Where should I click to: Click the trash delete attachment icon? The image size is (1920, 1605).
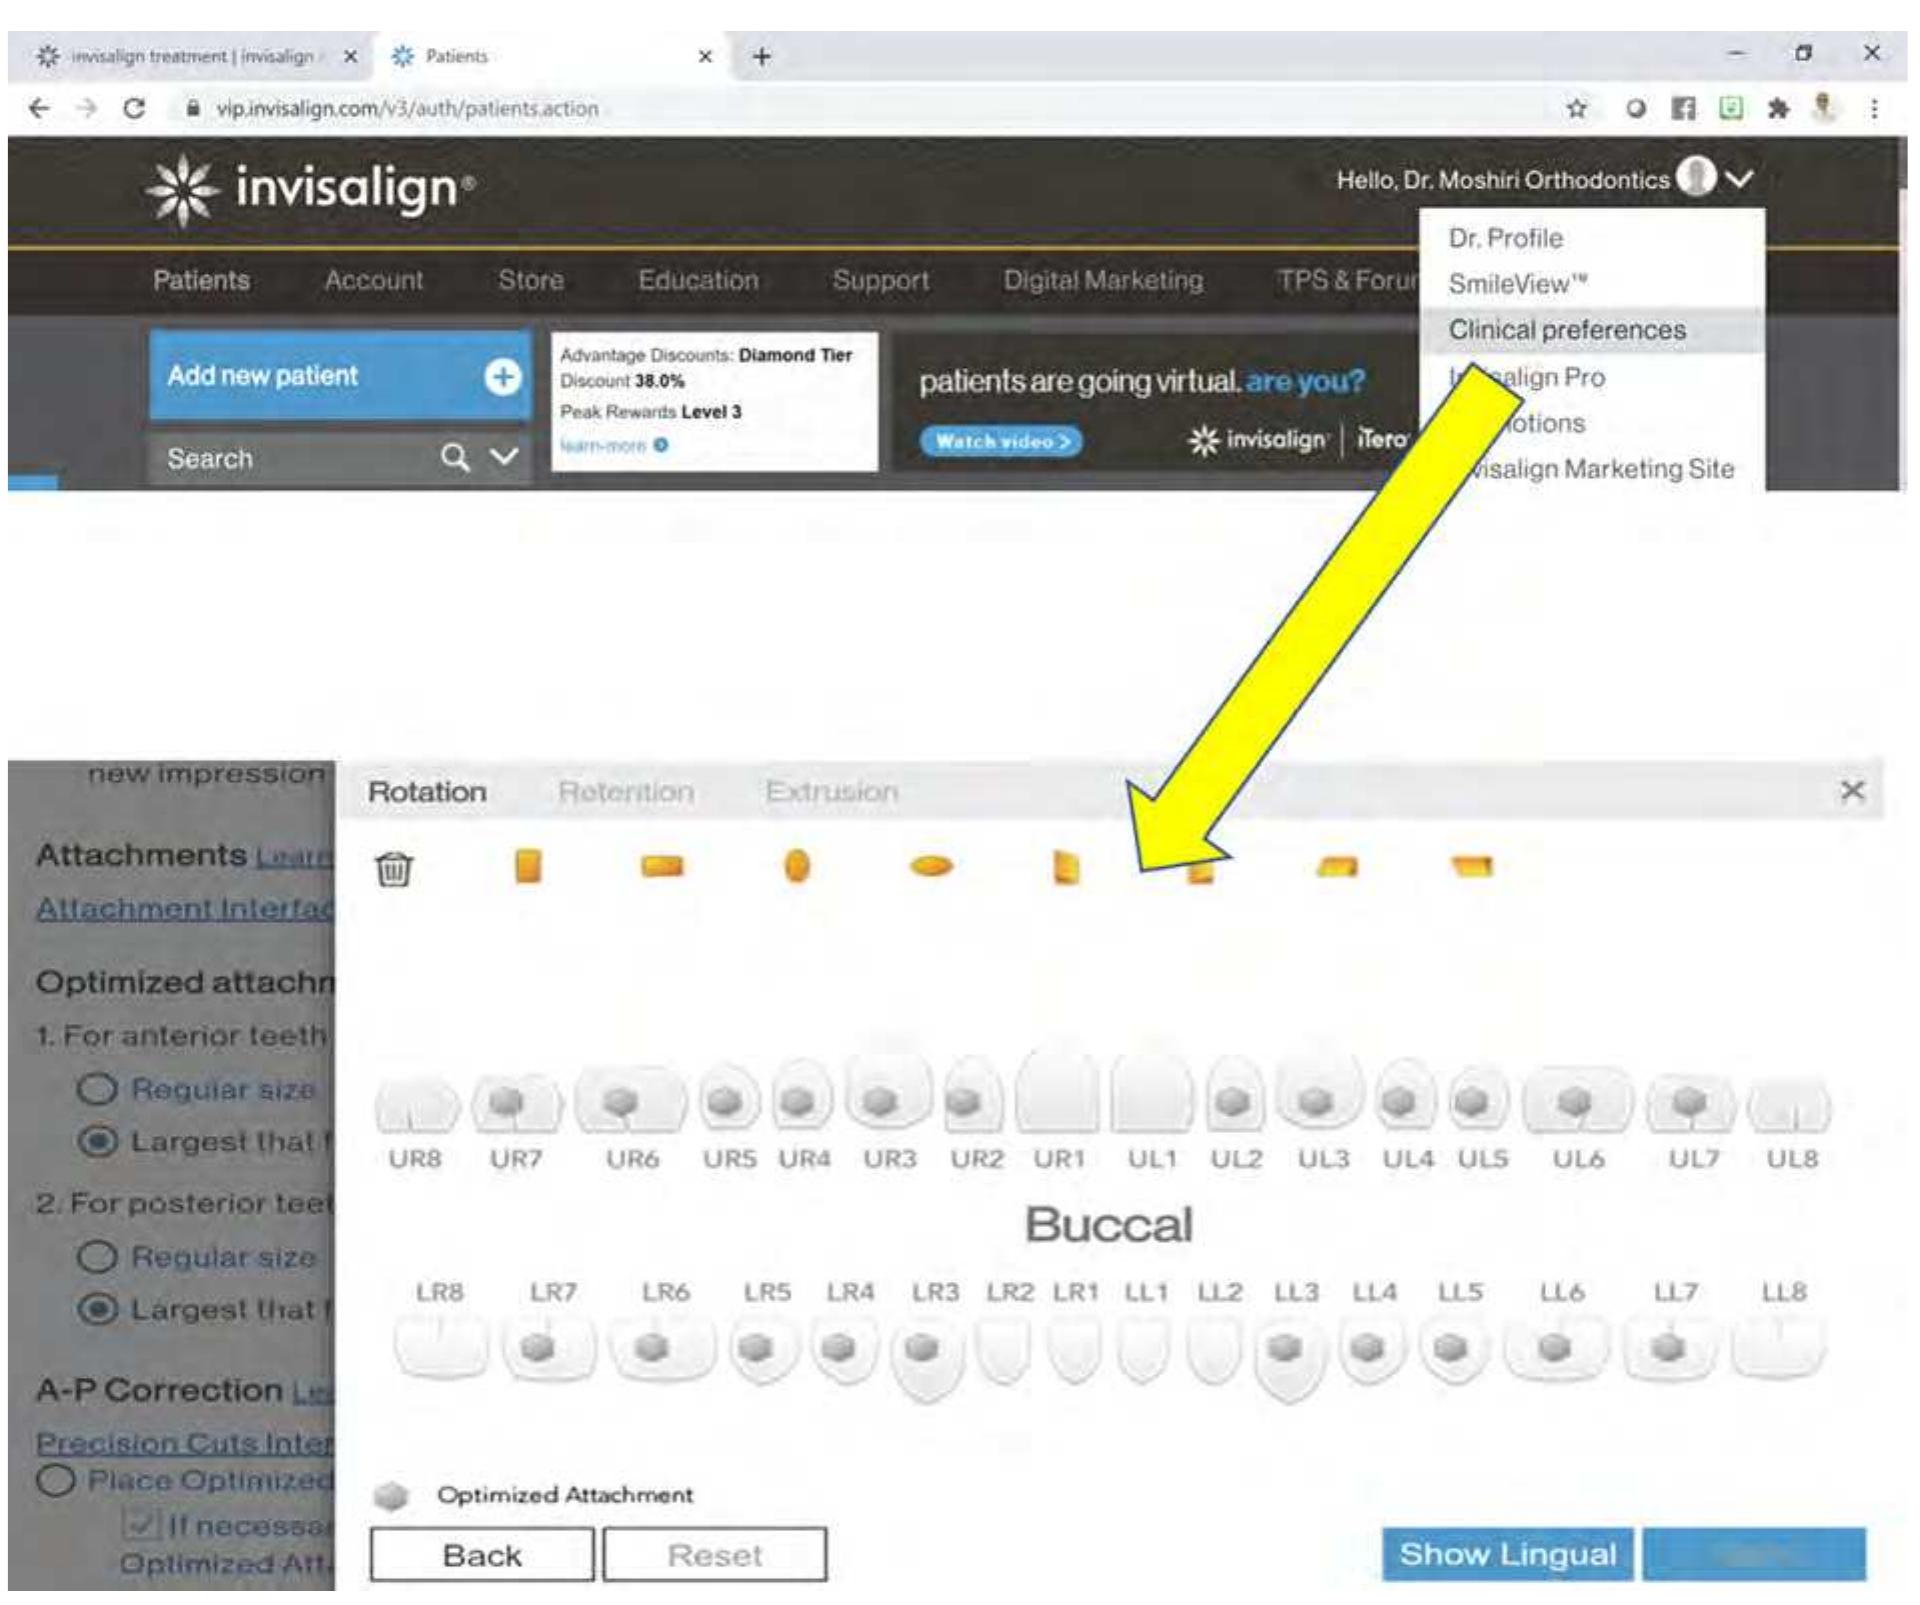click(x=393, y=868)
